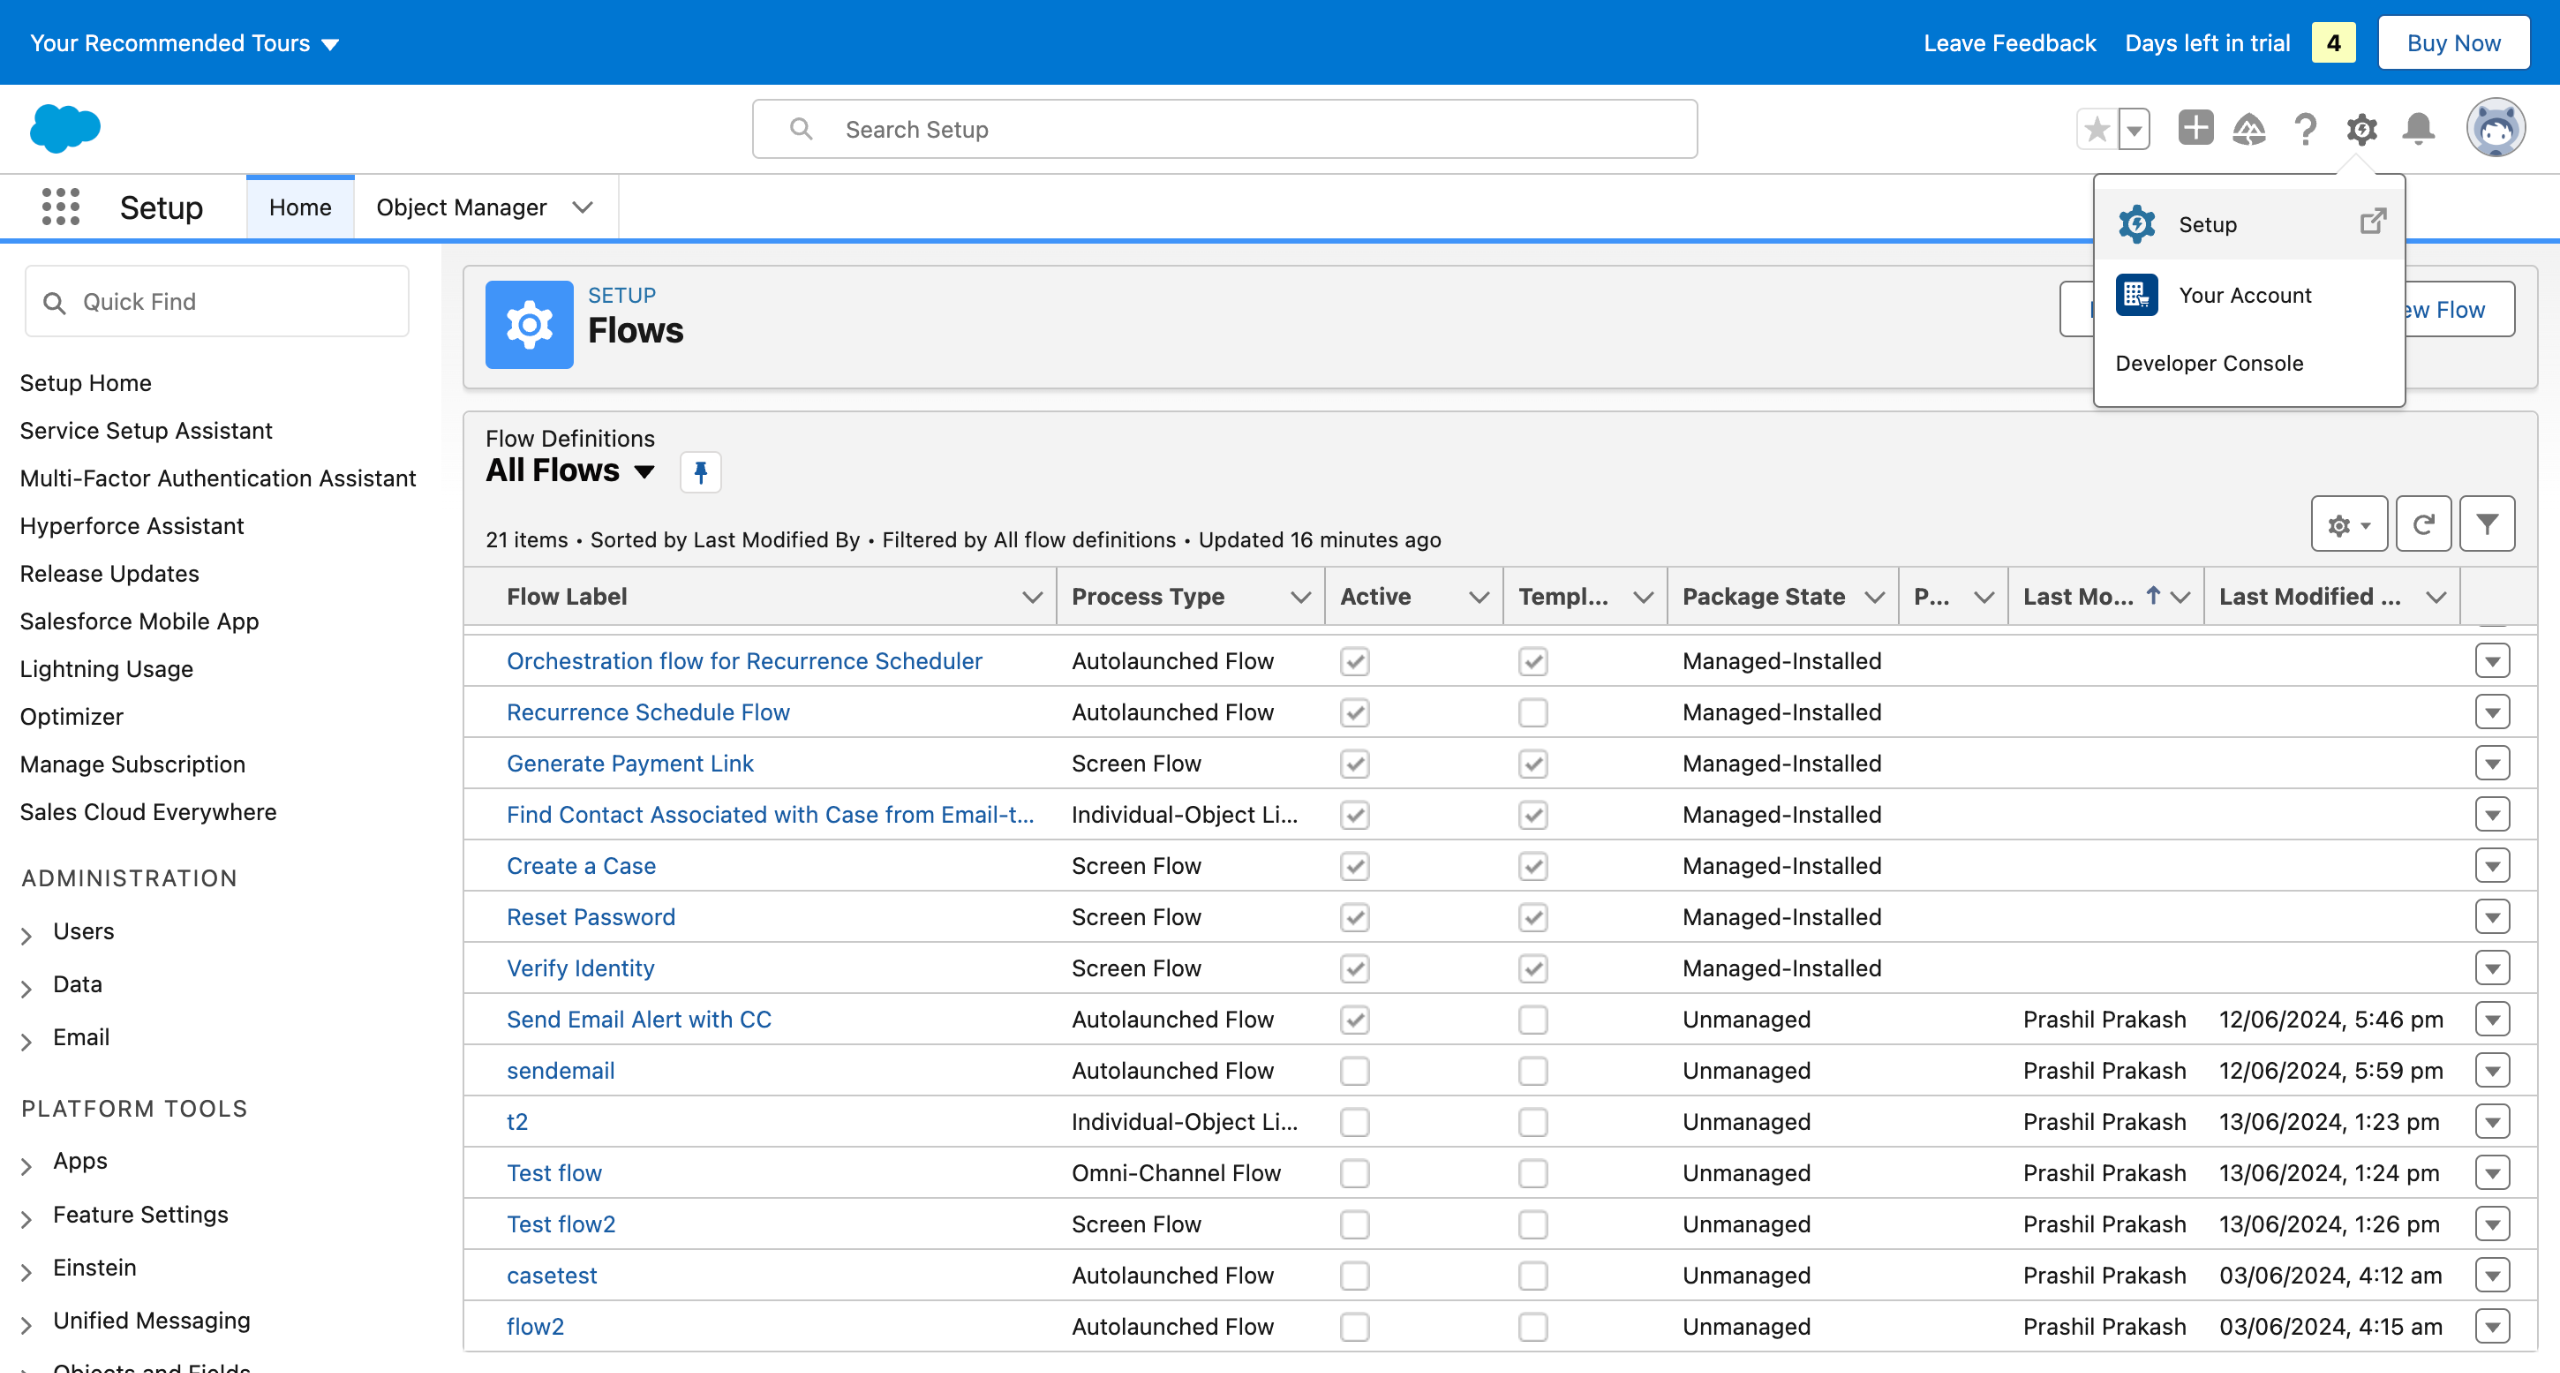Image resolution: width=2560 pixels, height=1373 pixels.
Task: Click the Buy Now button
Action: [x=2453, y=43]
